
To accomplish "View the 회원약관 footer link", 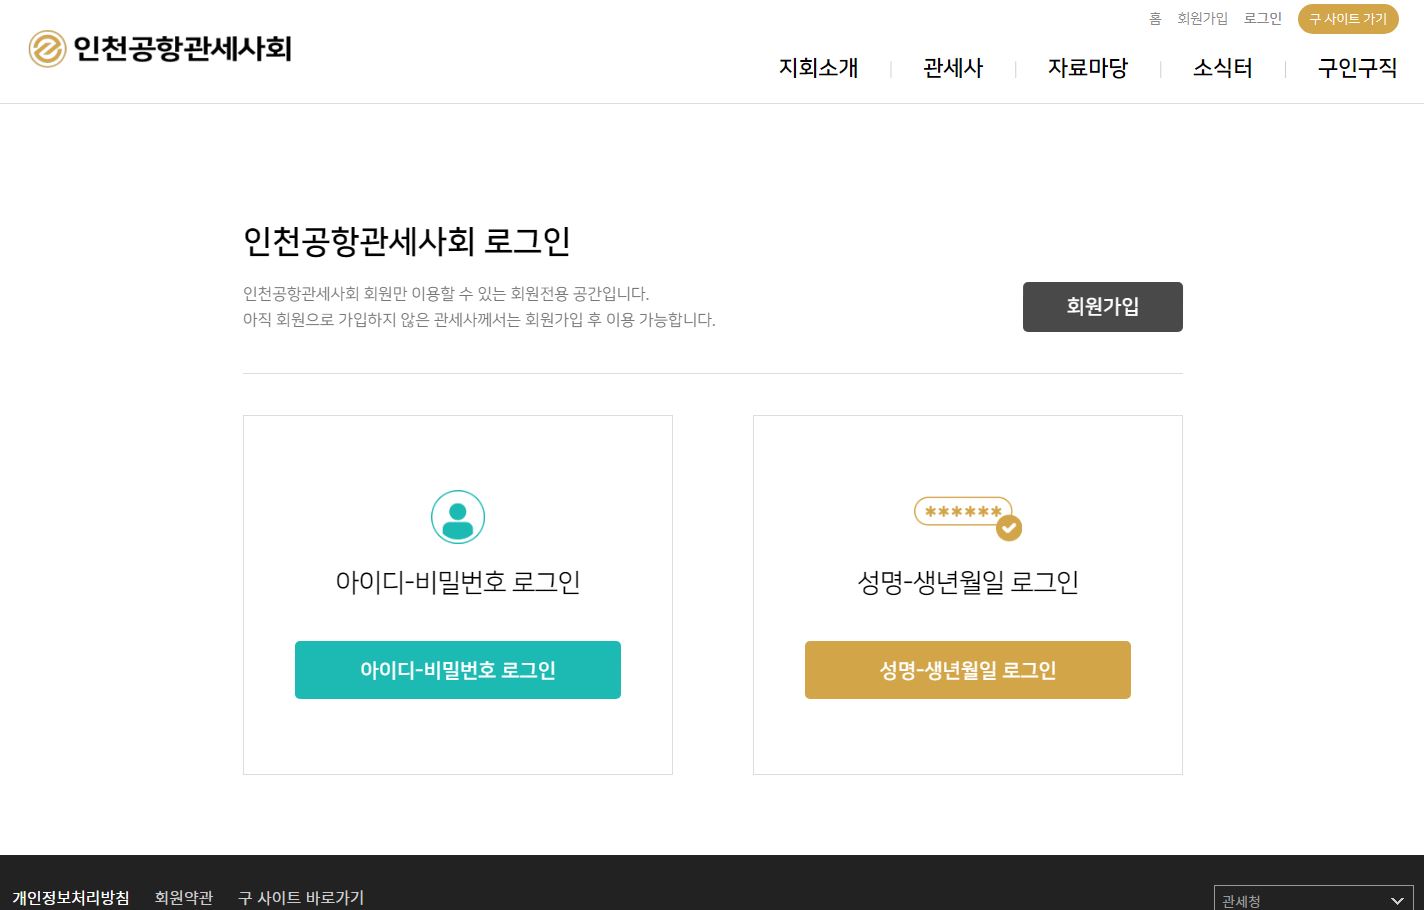I will coord(184,898).
